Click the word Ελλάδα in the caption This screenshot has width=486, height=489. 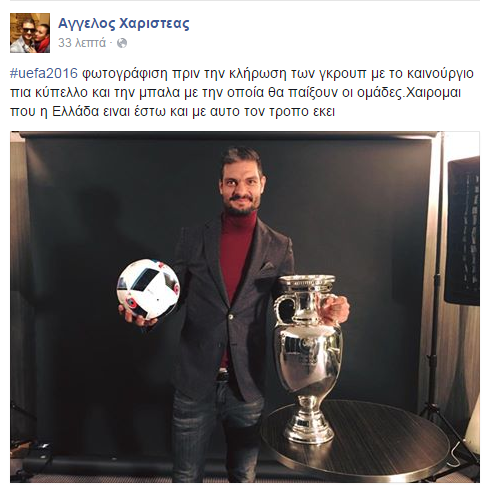76,112
